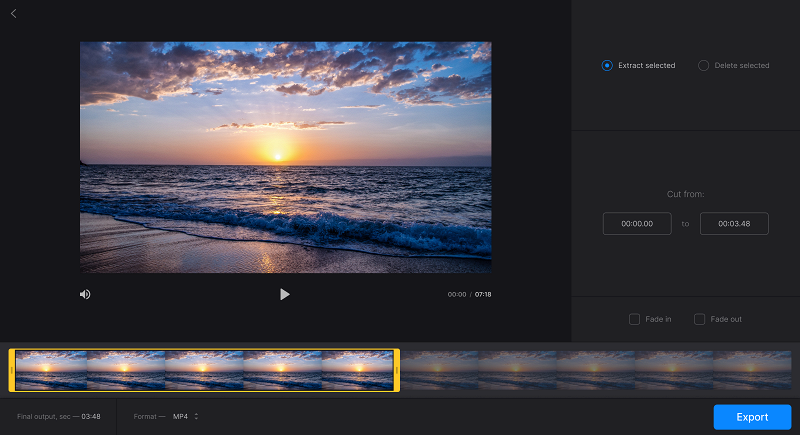
Task: Mute the video with the speaker icon
Action: click(x=85, y=294)
